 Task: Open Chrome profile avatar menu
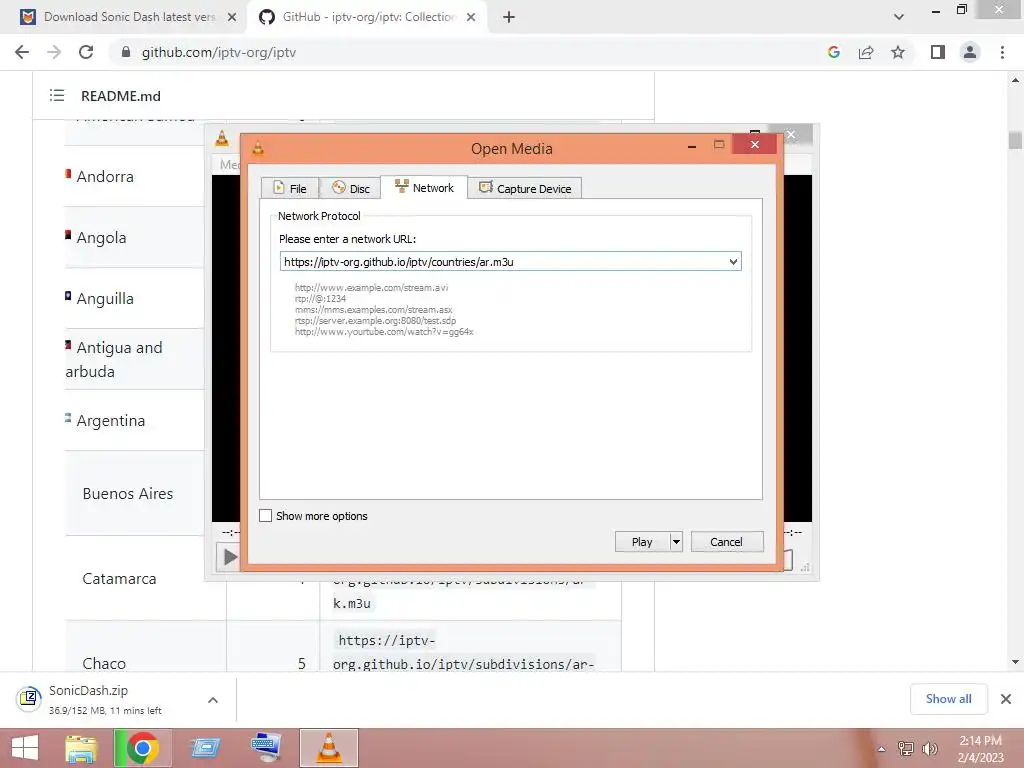(x=970, y=52)
